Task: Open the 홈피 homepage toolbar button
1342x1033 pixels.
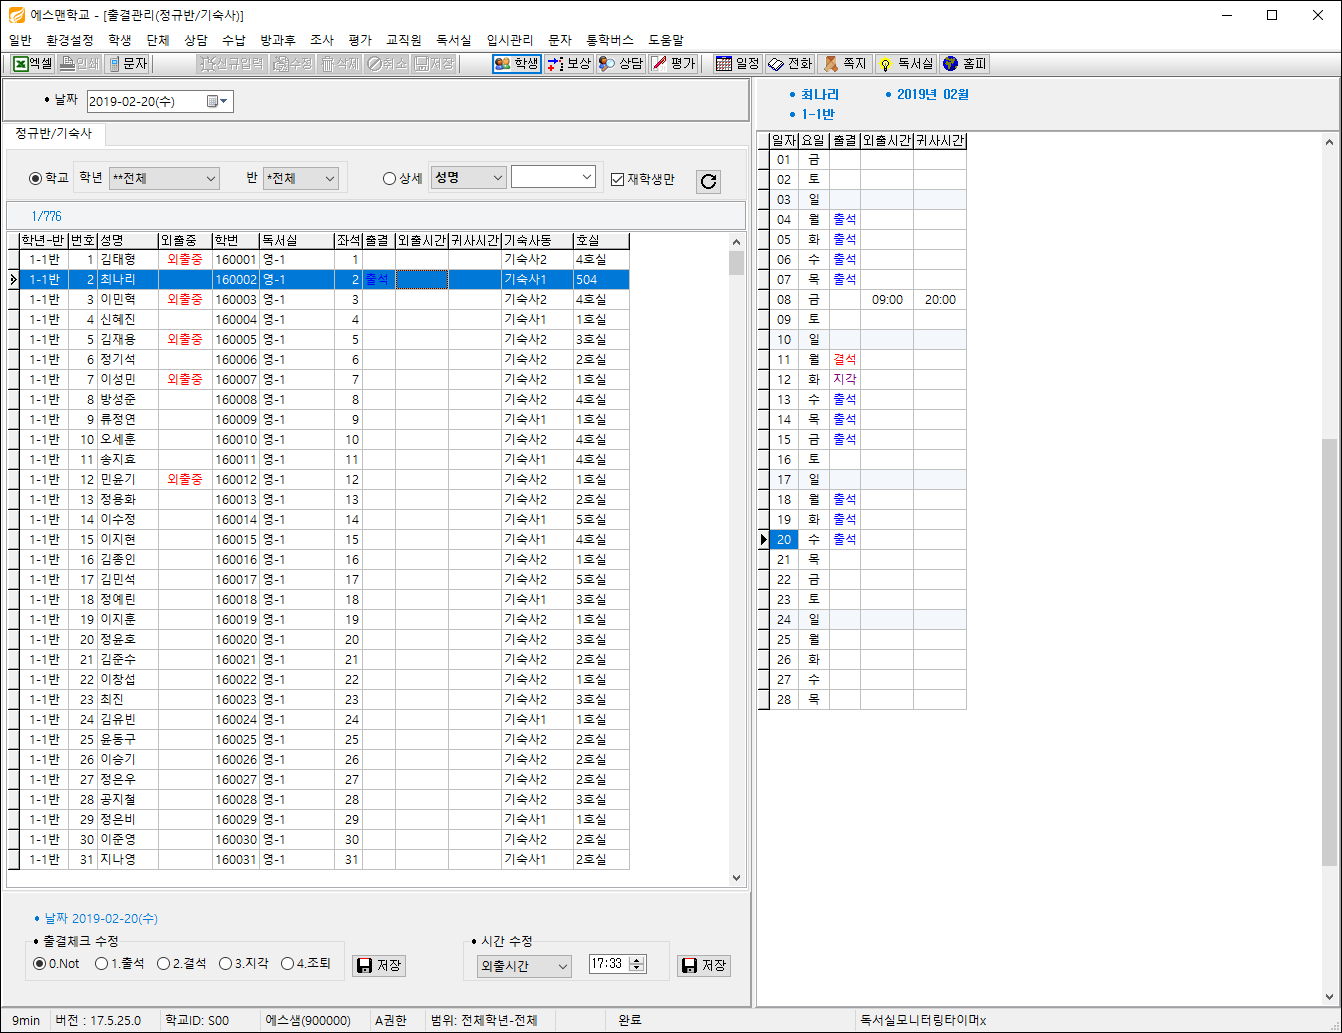Action: pyautogui.click(x=965, y=64)
